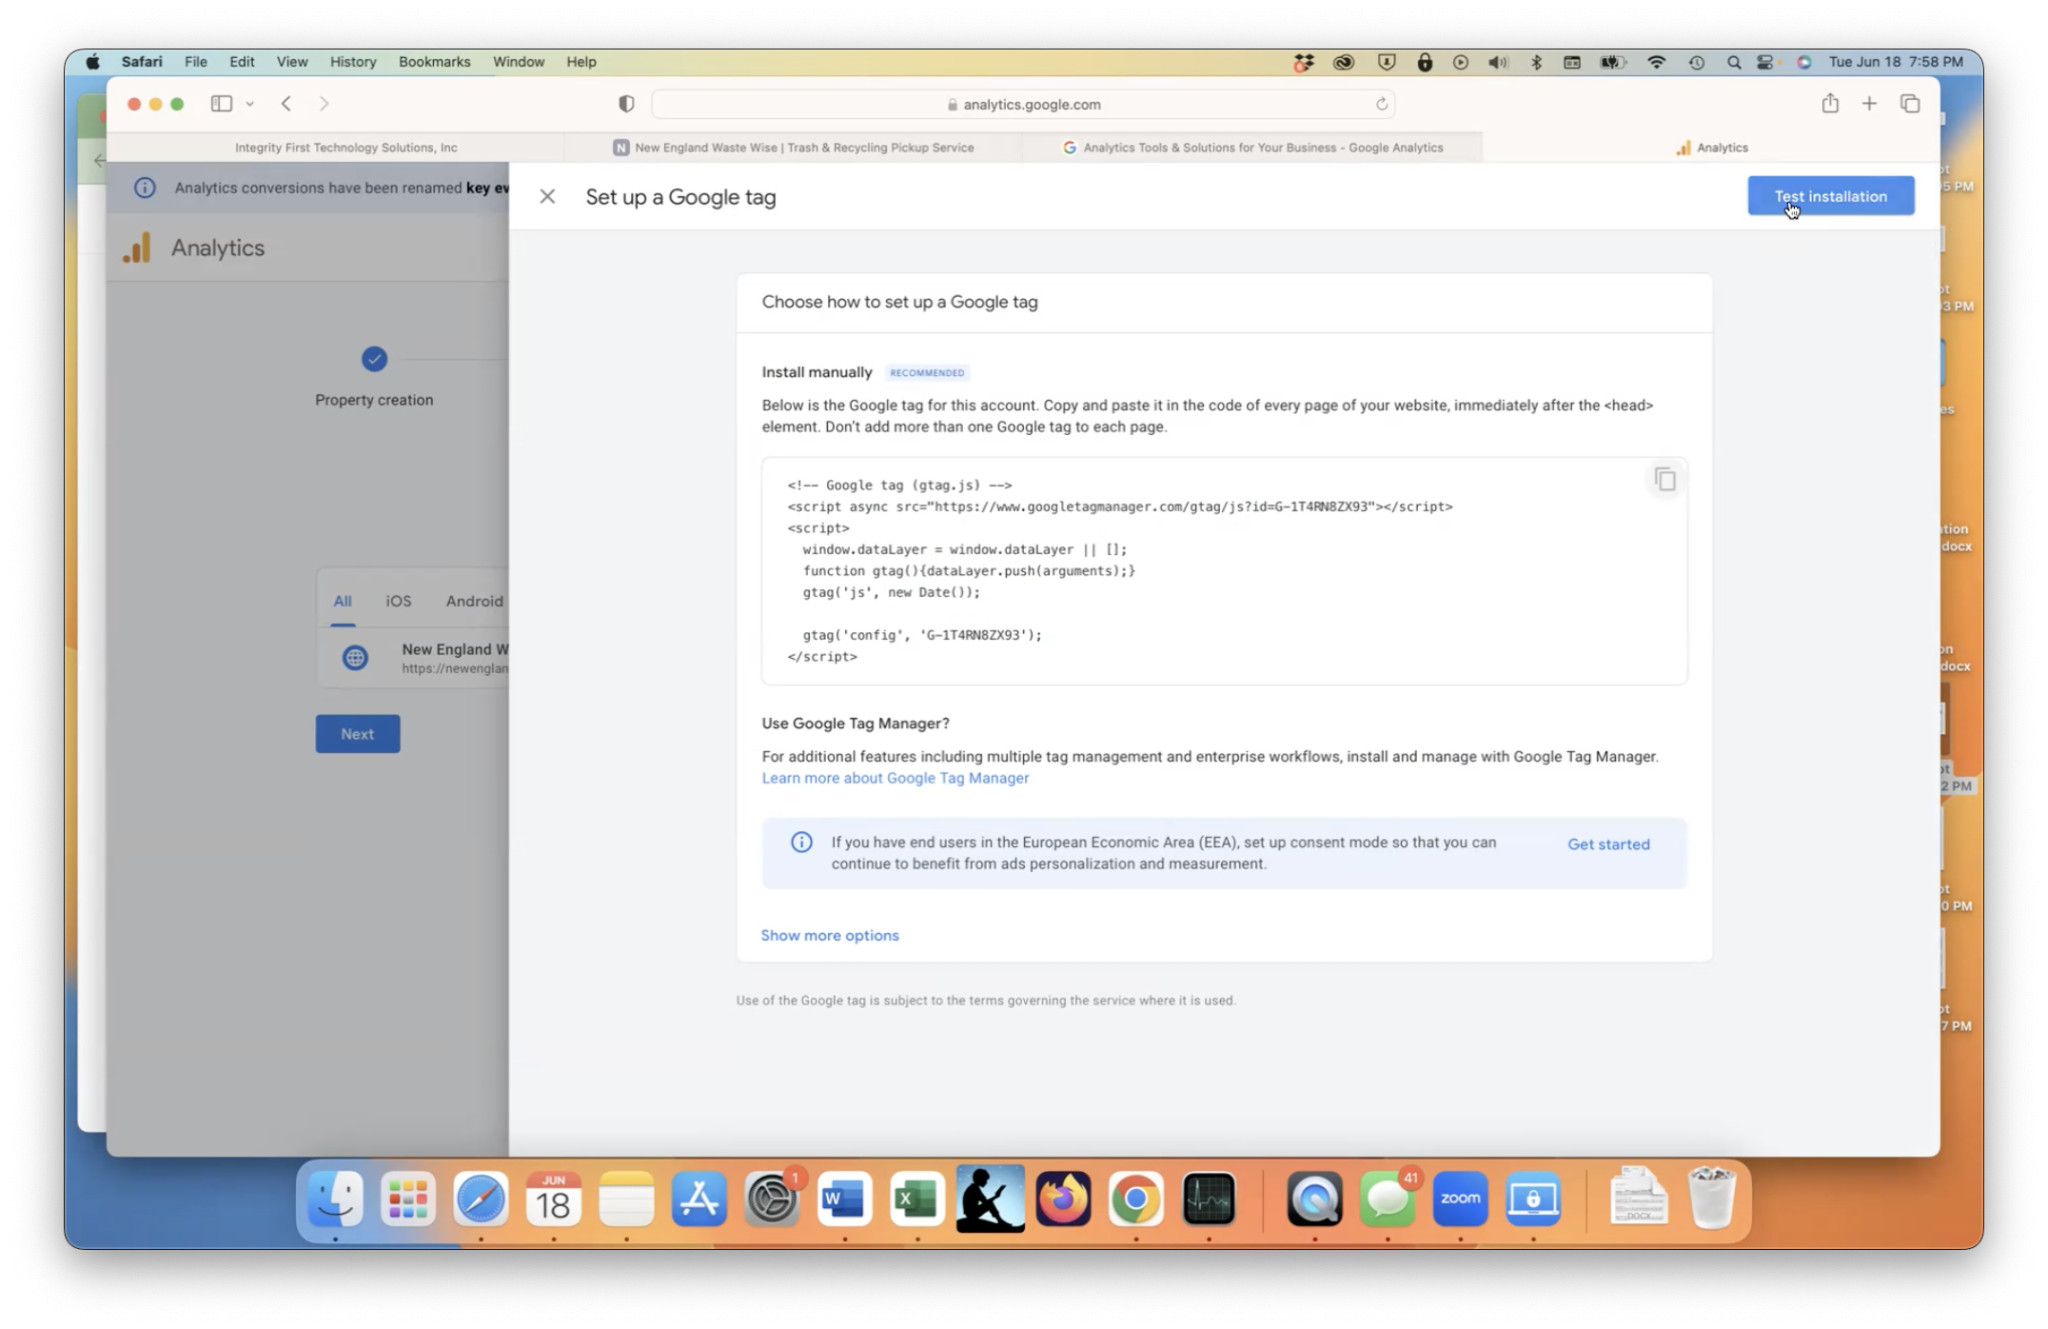Switch to Integrity First Technology Solutions tab

346,147
